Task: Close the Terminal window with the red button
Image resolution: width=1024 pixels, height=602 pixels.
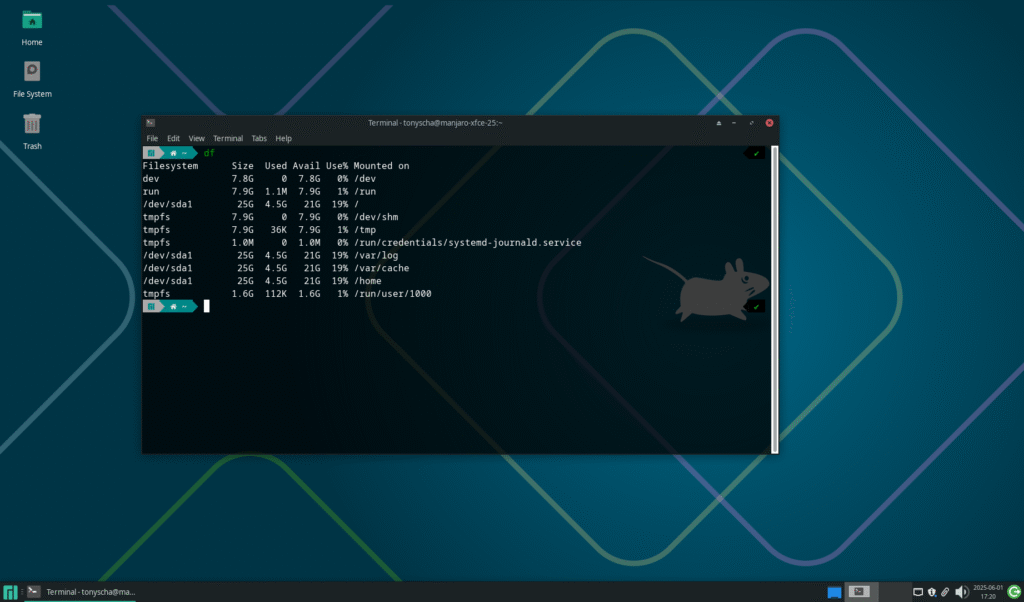Action: [x=769, y=123]
